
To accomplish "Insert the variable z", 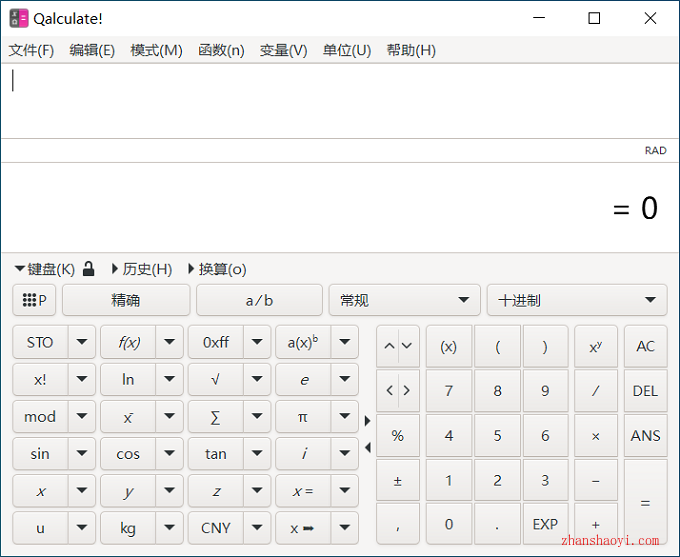I will click(216, 491).
